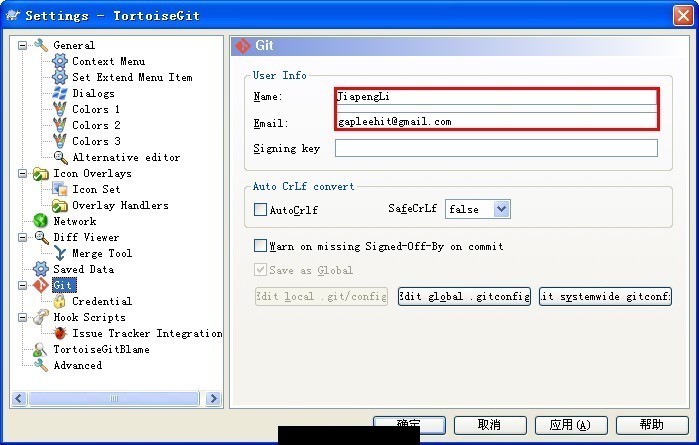Click the 取消 cancel button

pos(490,425)
